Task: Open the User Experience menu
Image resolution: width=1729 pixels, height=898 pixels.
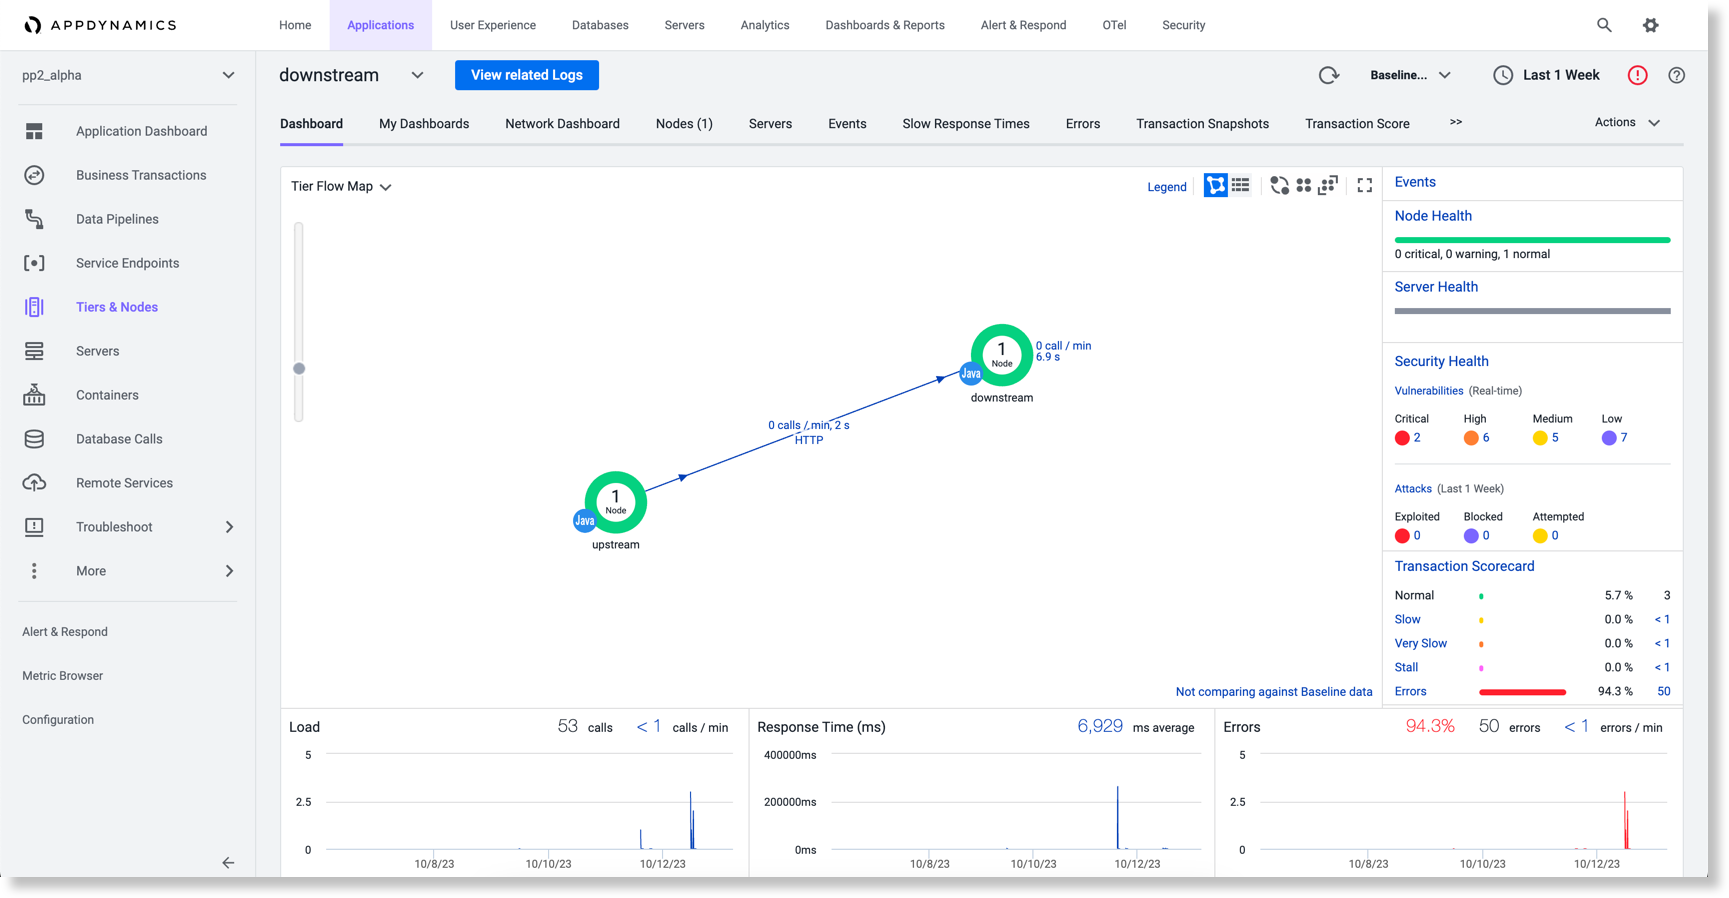Action: pos(493,25)
